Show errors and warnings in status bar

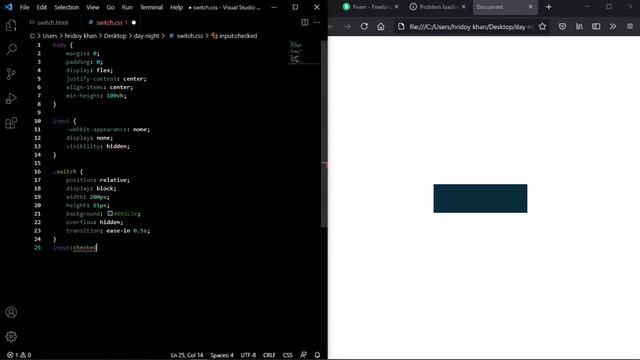click(19, 355)
